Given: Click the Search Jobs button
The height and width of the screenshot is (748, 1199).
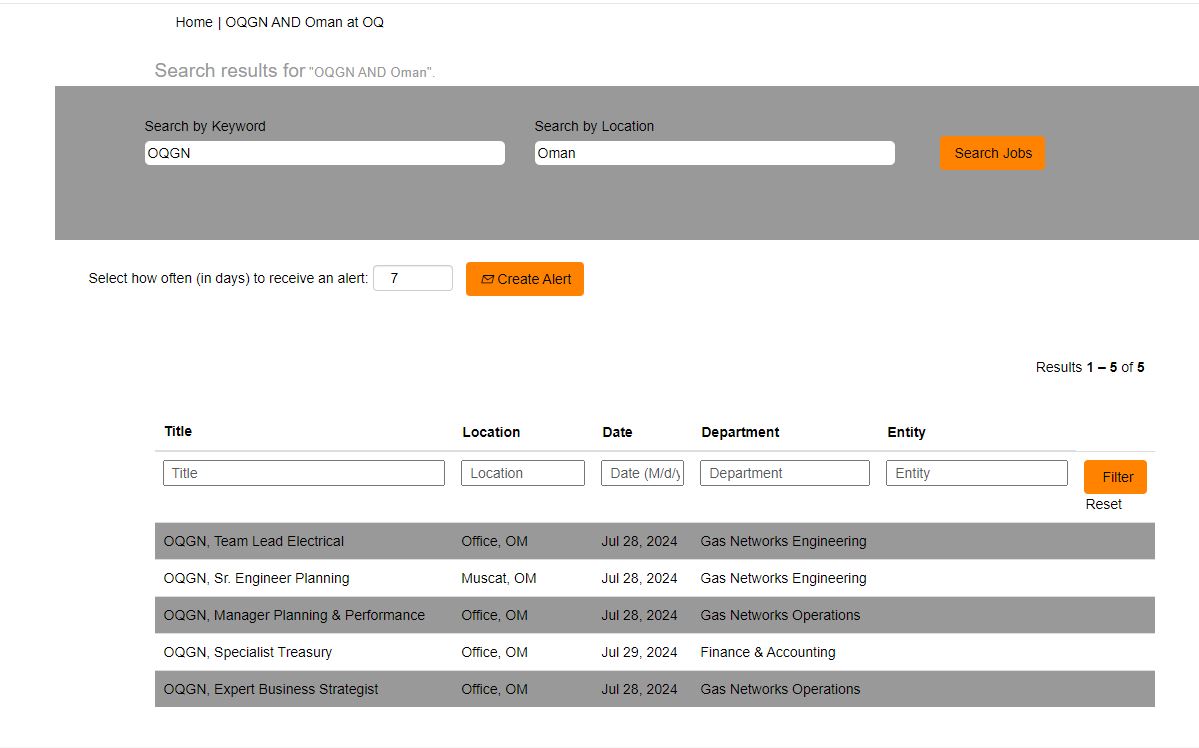Looking at the screenshot, I should tap(992, 153).
